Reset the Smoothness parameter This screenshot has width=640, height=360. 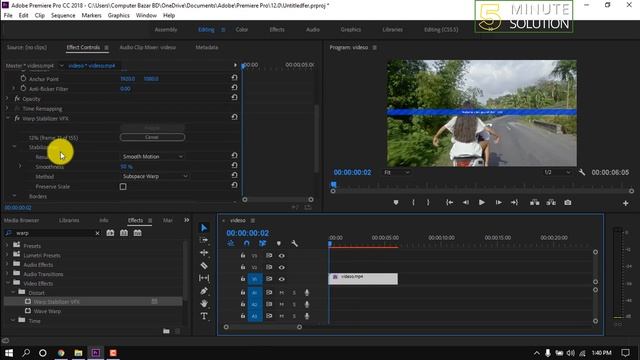(234, 165)
